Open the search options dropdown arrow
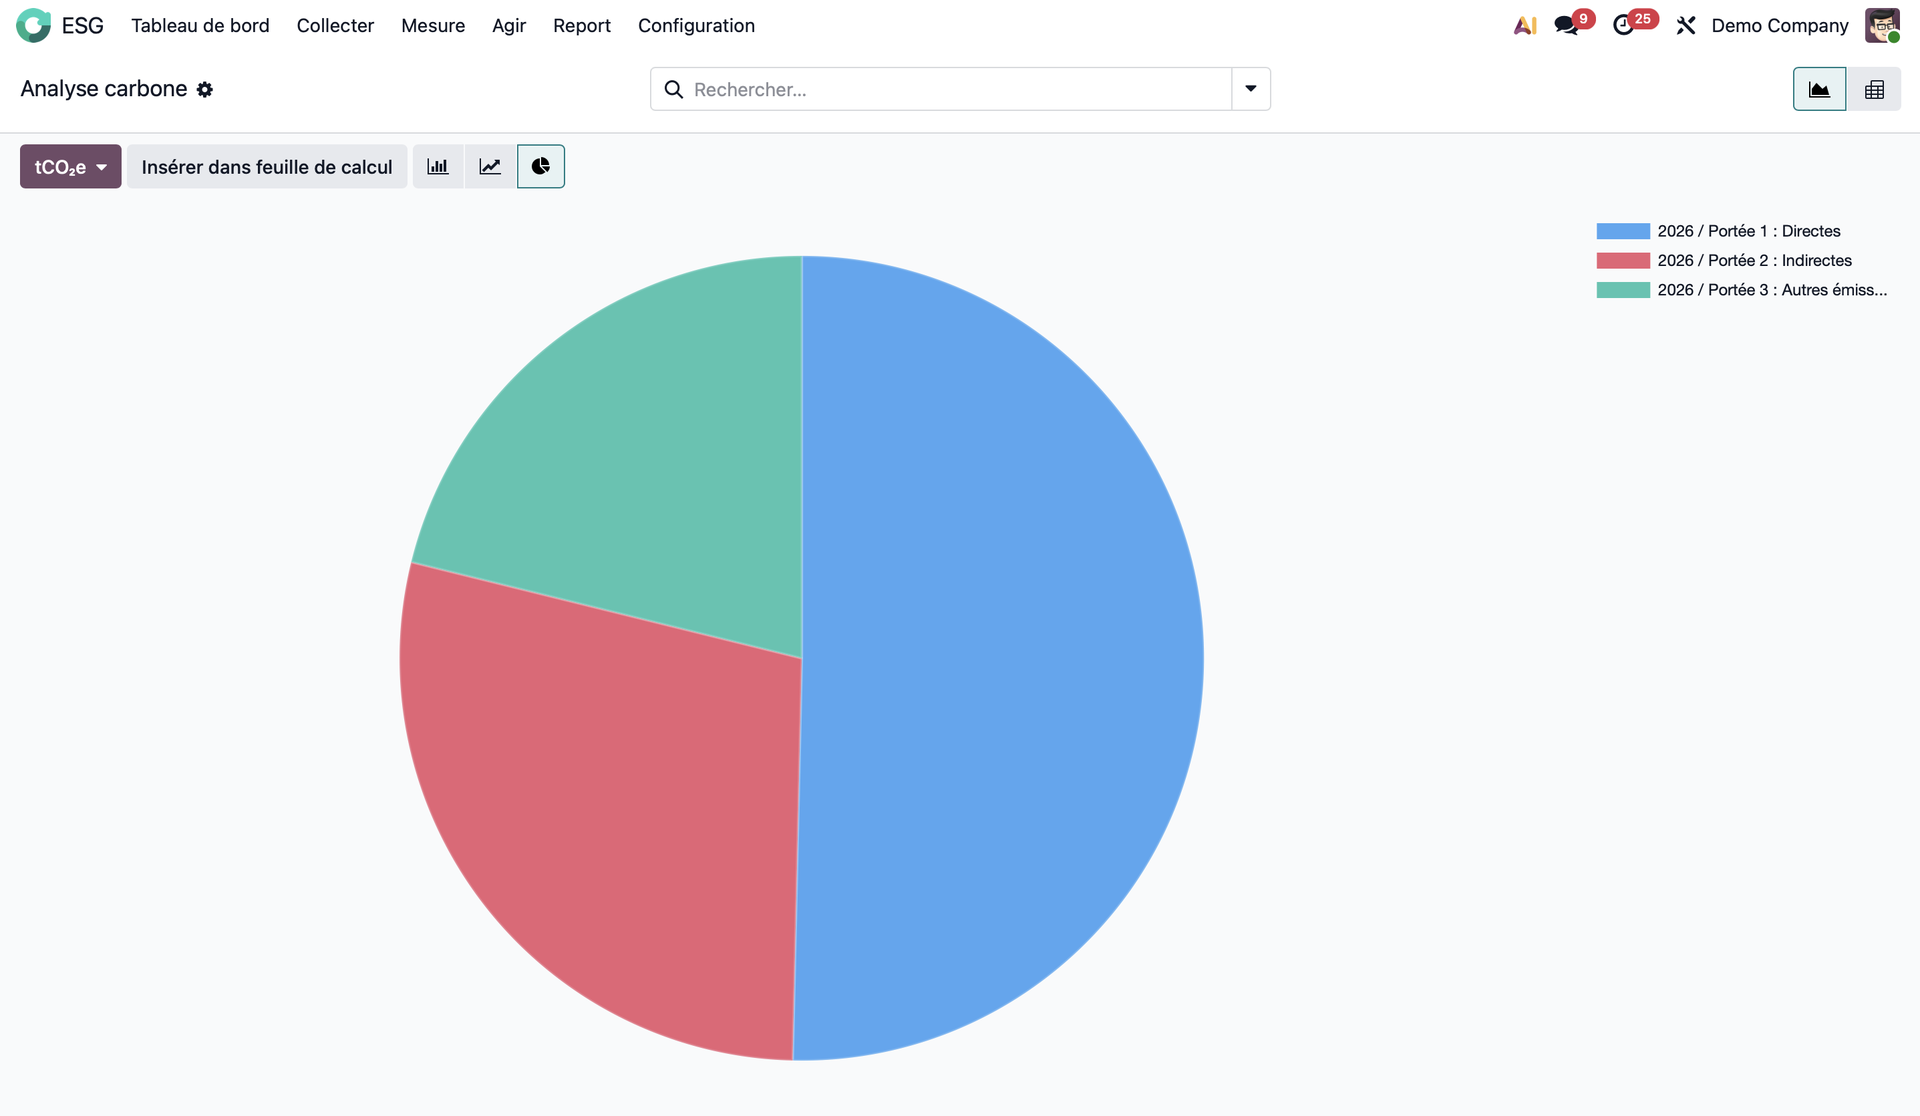1920x1116 pixels. pyautogui.click(x=1251, y=89)
